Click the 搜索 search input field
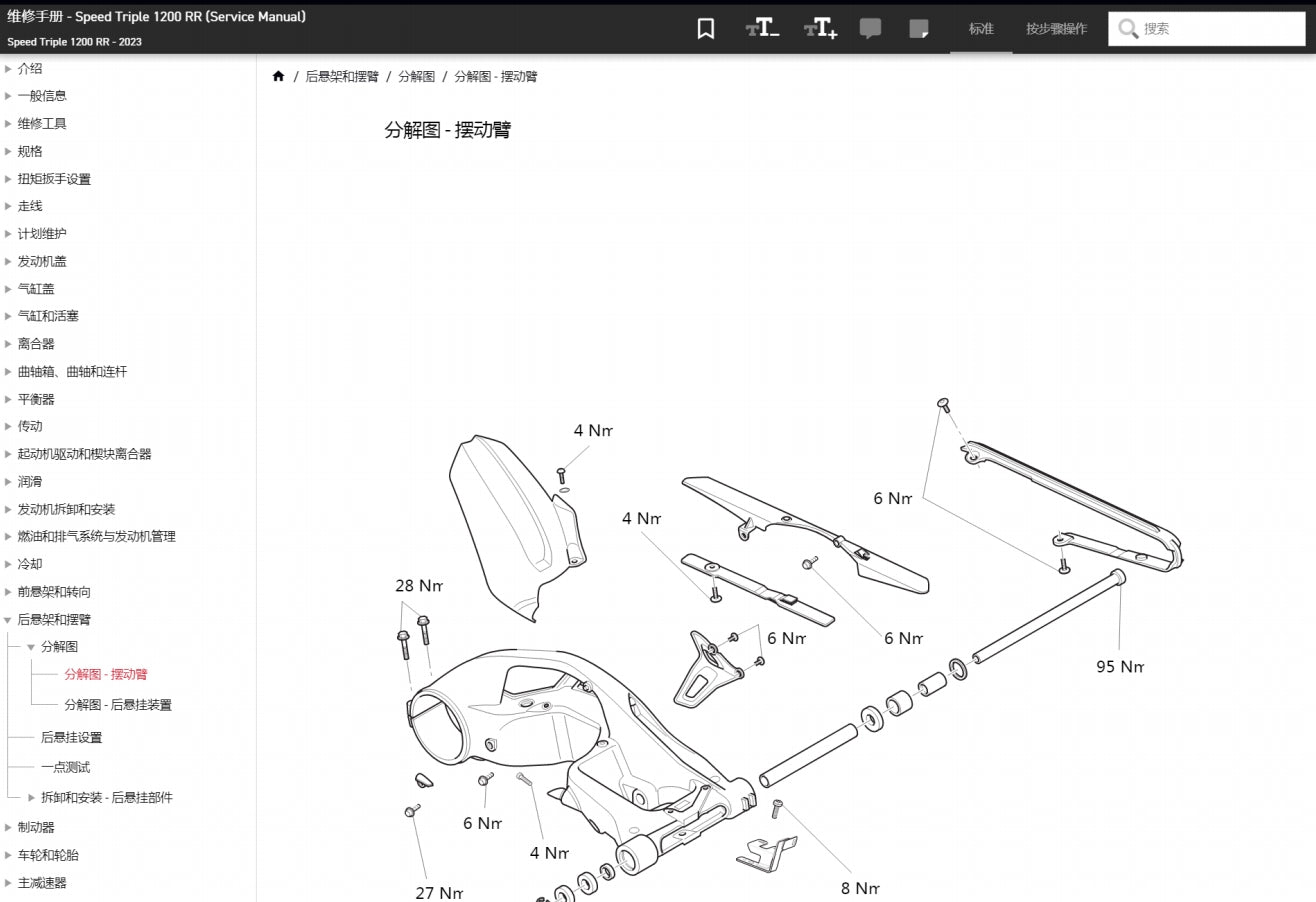This screenshot has width=1316, height=902. click(1210, 29)
